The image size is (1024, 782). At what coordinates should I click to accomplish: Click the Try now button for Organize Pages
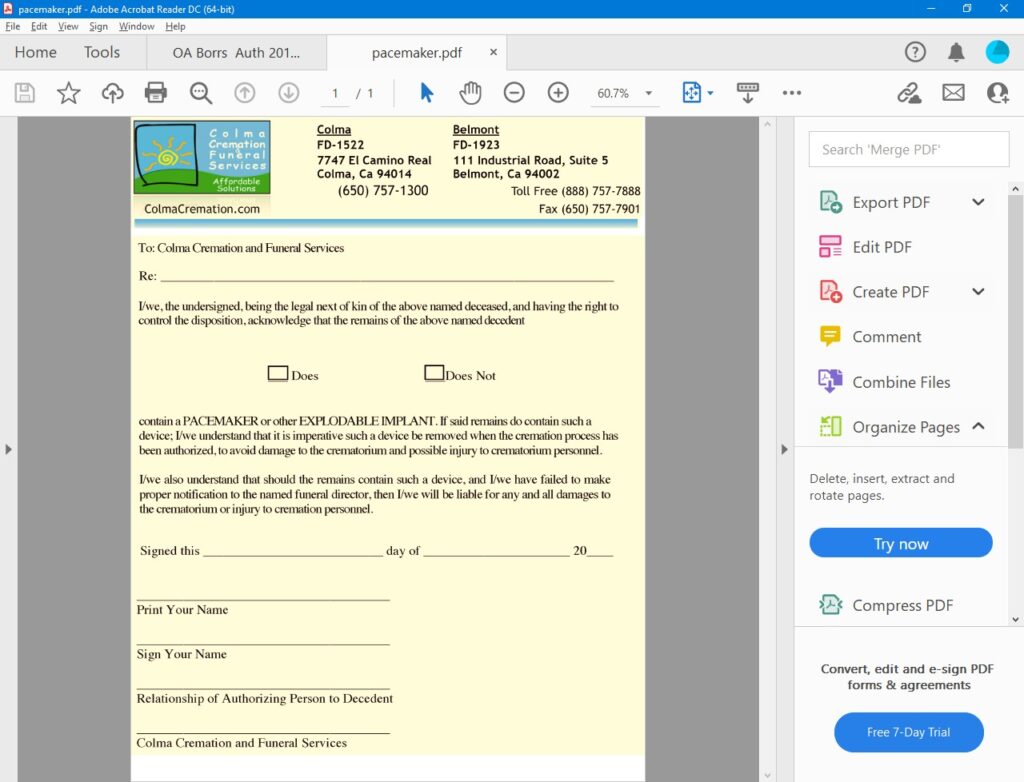click(x=899, y=543)
